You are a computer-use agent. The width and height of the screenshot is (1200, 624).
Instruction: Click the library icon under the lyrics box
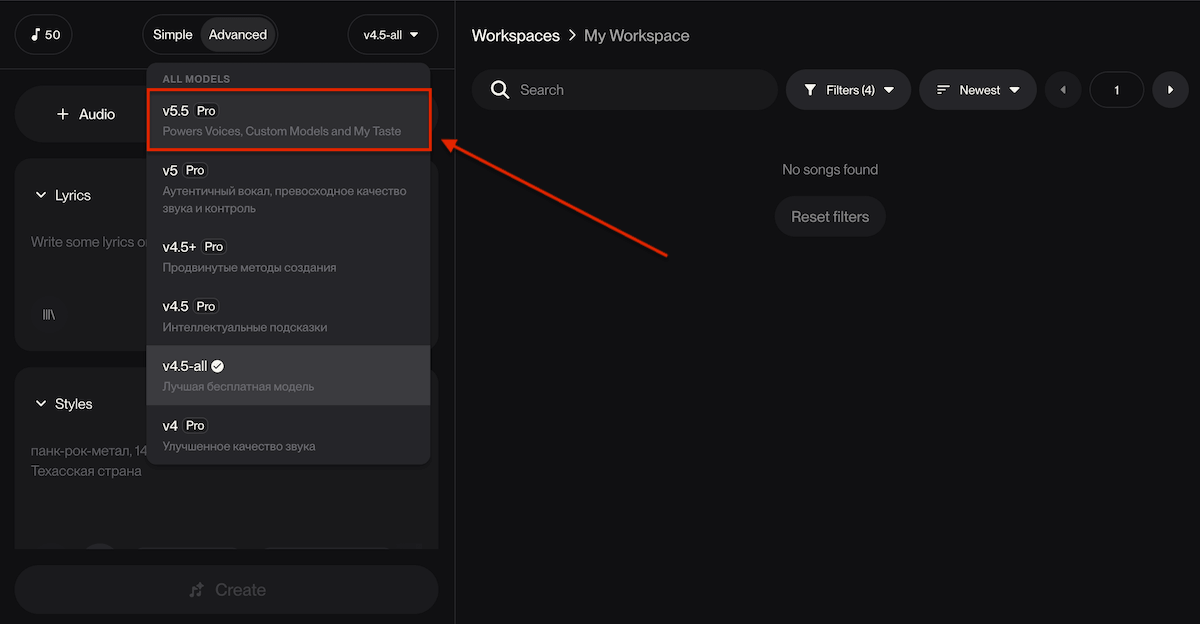48,314
